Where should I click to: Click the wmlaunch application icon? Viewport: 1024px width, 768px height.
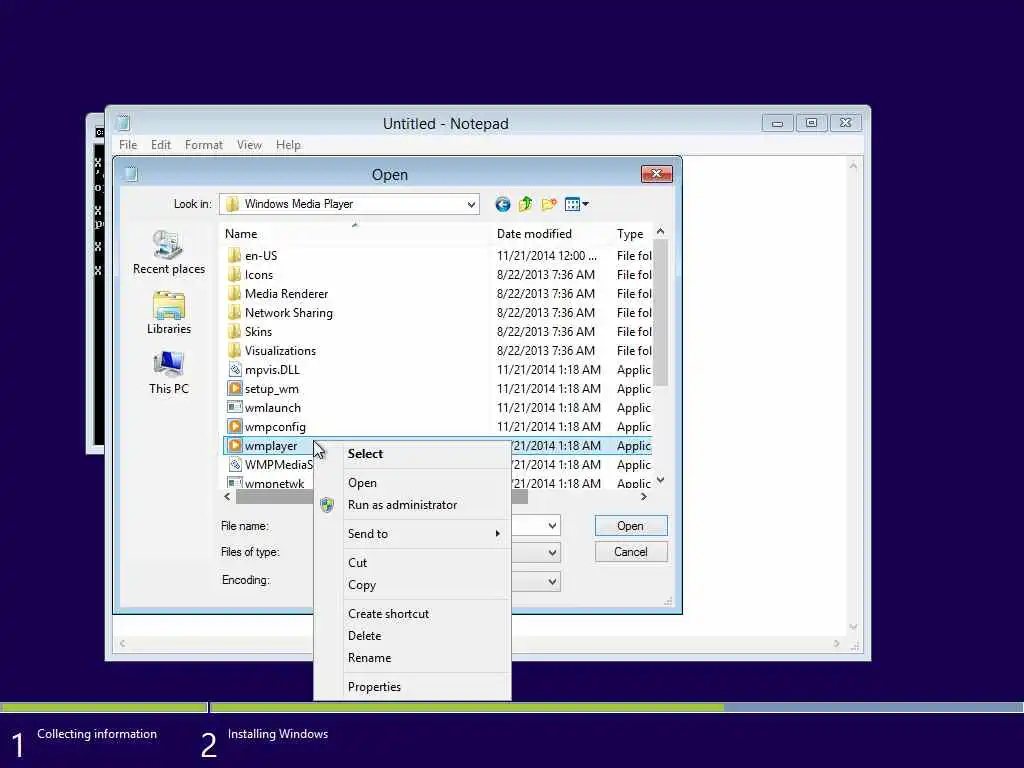(x=235, y=408)
